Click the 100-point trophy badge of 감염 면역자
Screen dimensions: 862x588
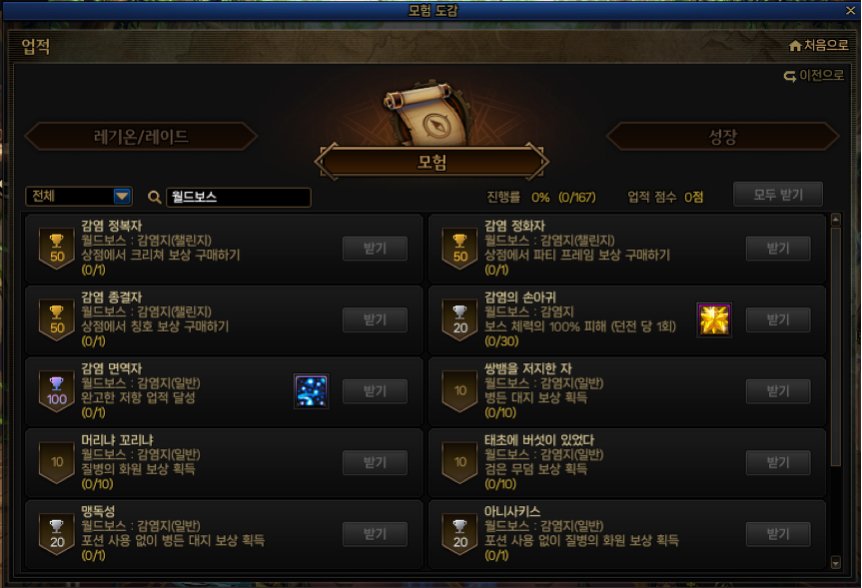point(57,391)
